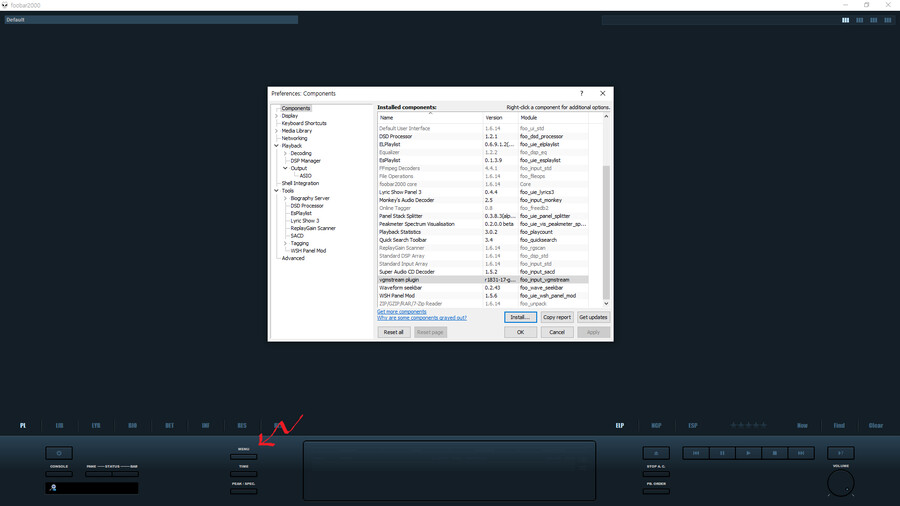Toggle the STOP A.C. button
The height and width of the screenshot is (506, 900).
tap(656, 474)
